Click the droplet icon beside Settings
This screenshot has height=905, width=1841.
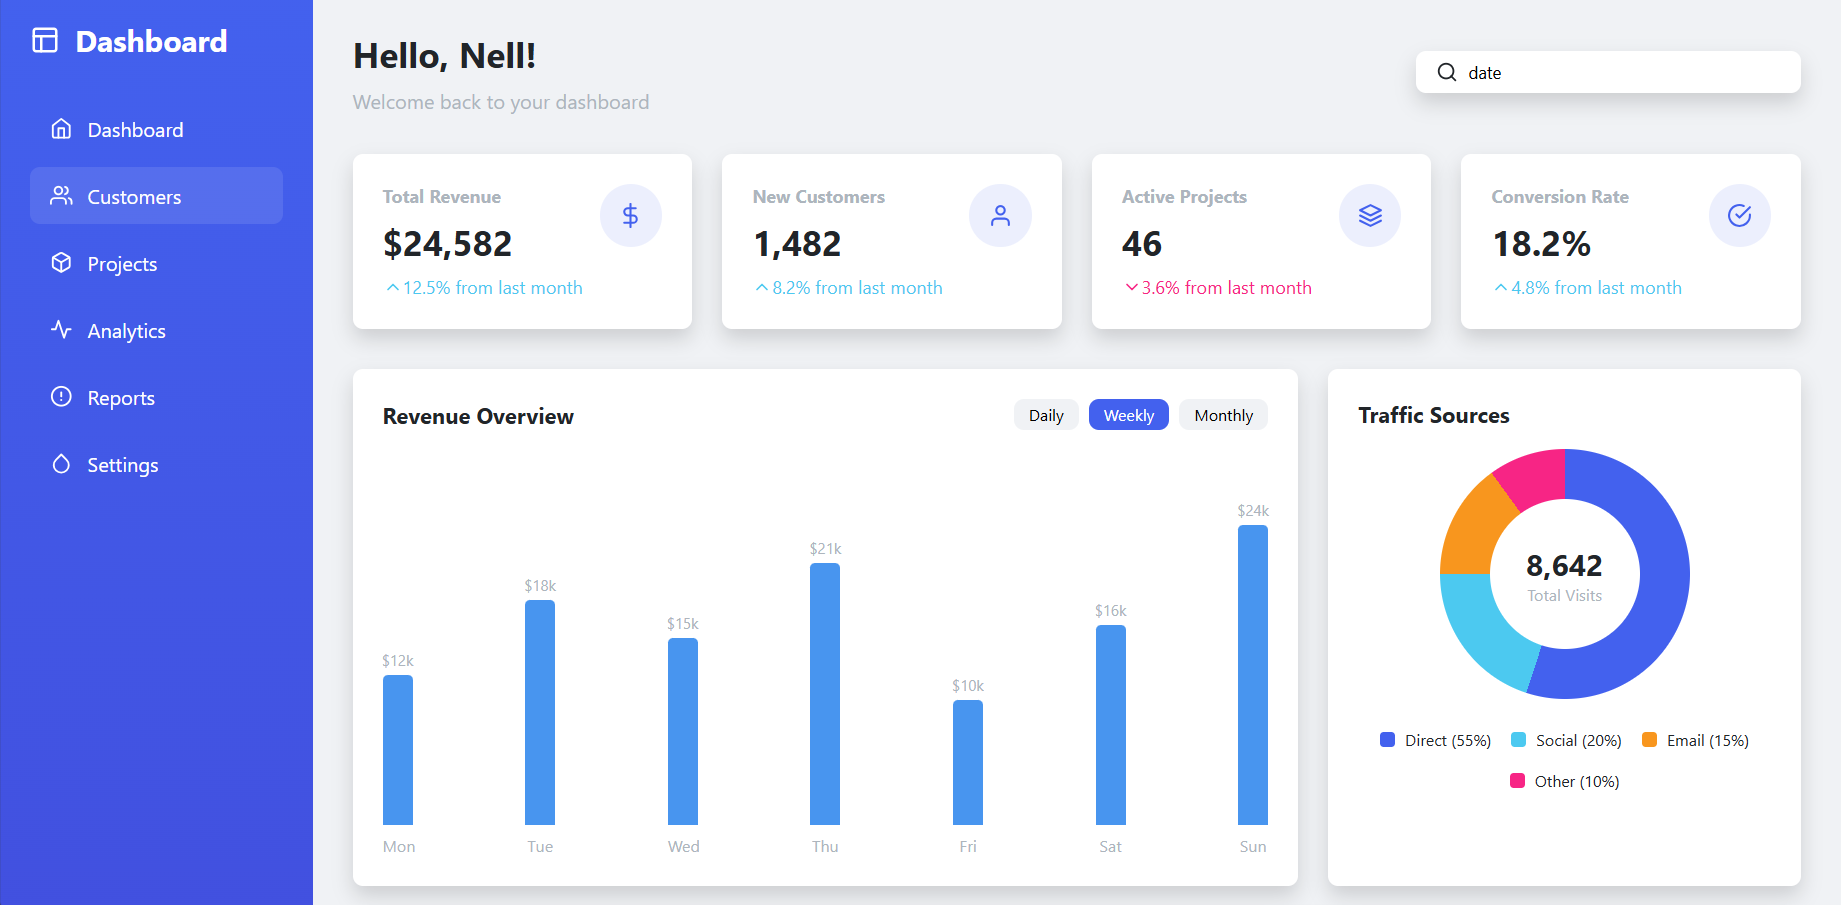tap(61, 464)
